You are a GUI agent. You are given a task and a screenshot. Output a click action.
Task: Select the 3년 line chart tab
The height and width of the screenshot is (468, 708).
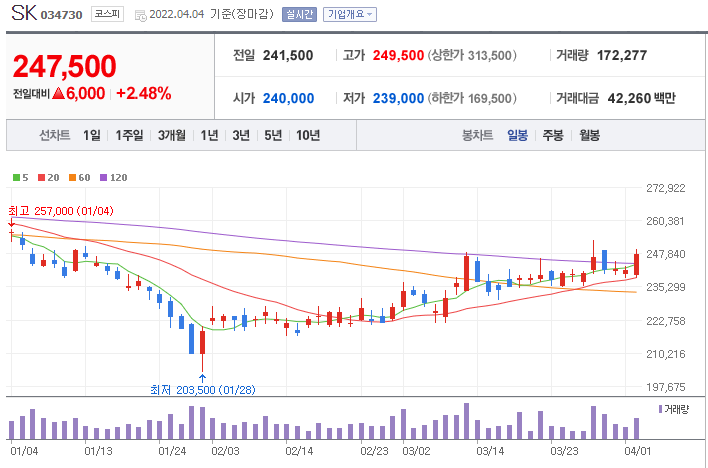pyautogui.click(x=241, y=135)
